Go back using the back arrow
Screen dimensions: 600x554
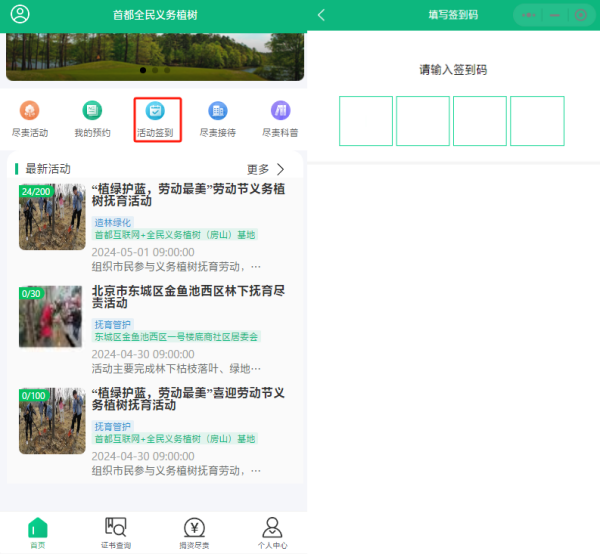click(321, 15)
